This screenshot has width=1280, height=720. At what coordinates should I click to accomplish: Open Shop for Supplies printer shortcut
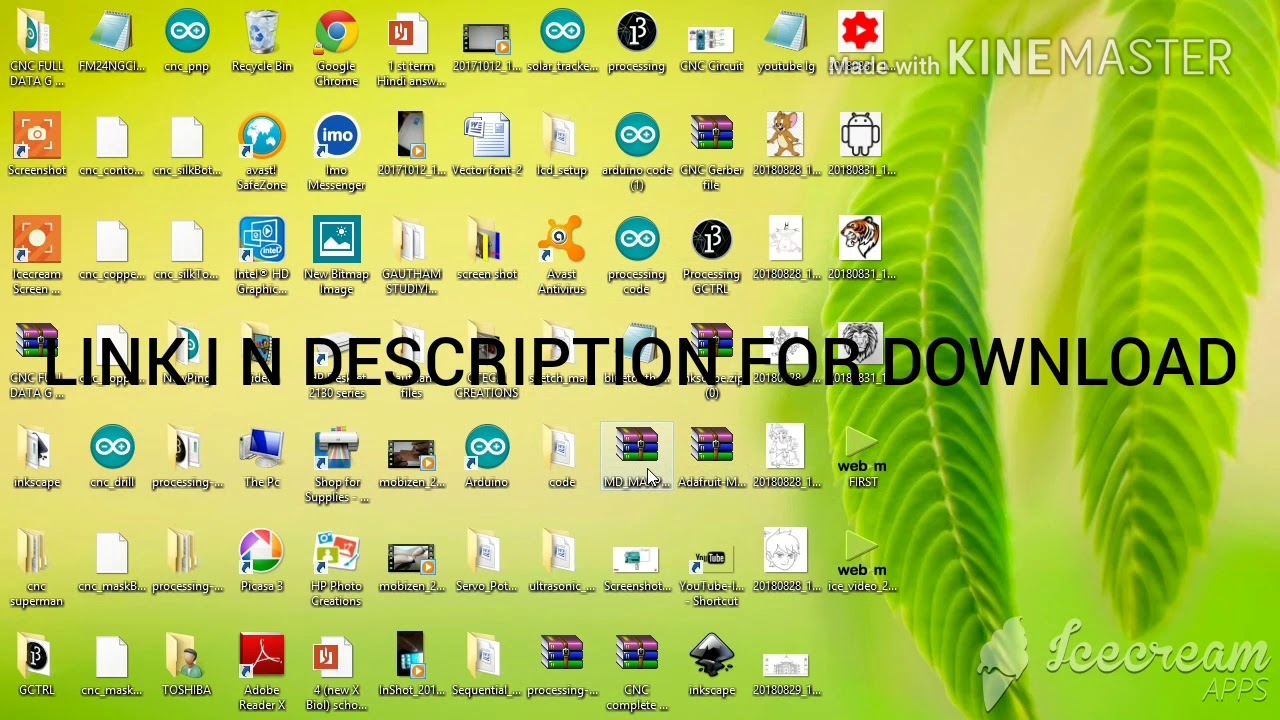tap(337, 465)
